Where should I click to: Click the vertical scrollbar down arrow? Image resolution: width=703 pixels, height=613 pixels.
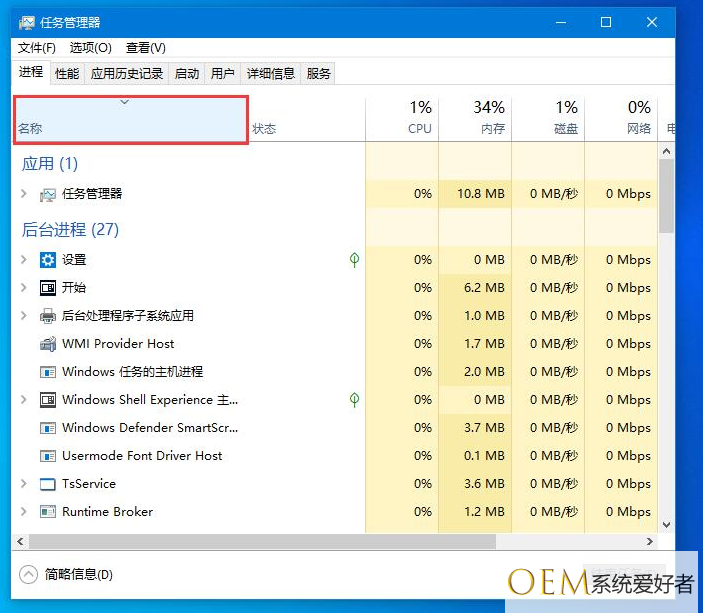pos(666,523)
